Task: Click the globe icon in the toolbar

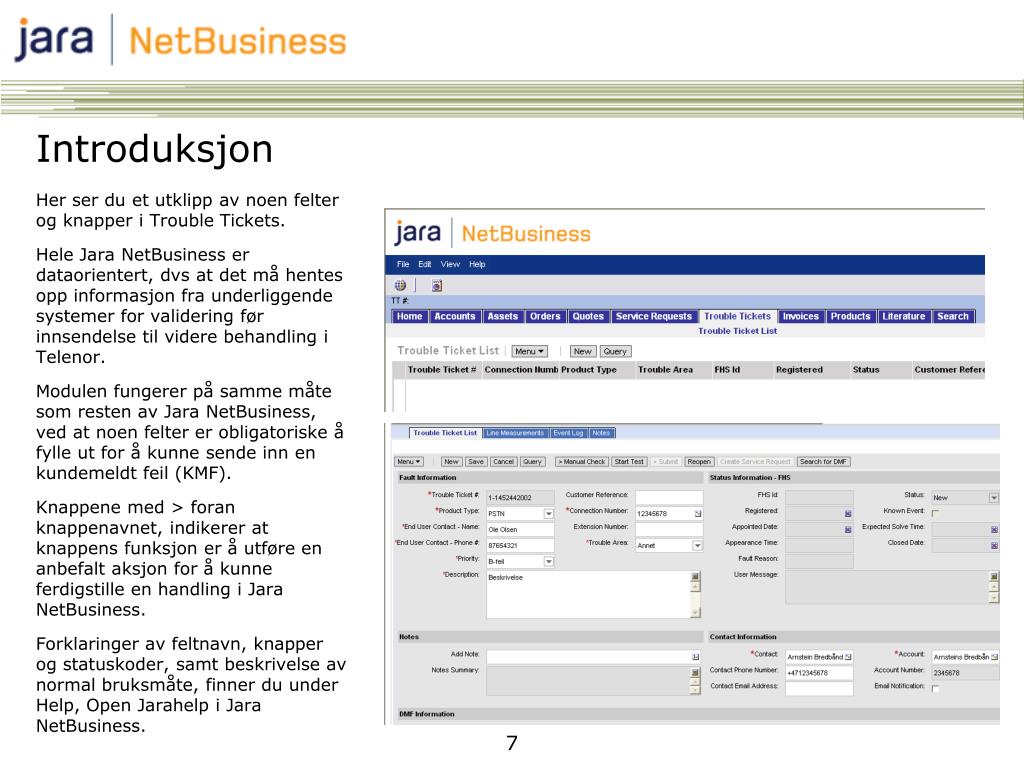Action: 400,285
